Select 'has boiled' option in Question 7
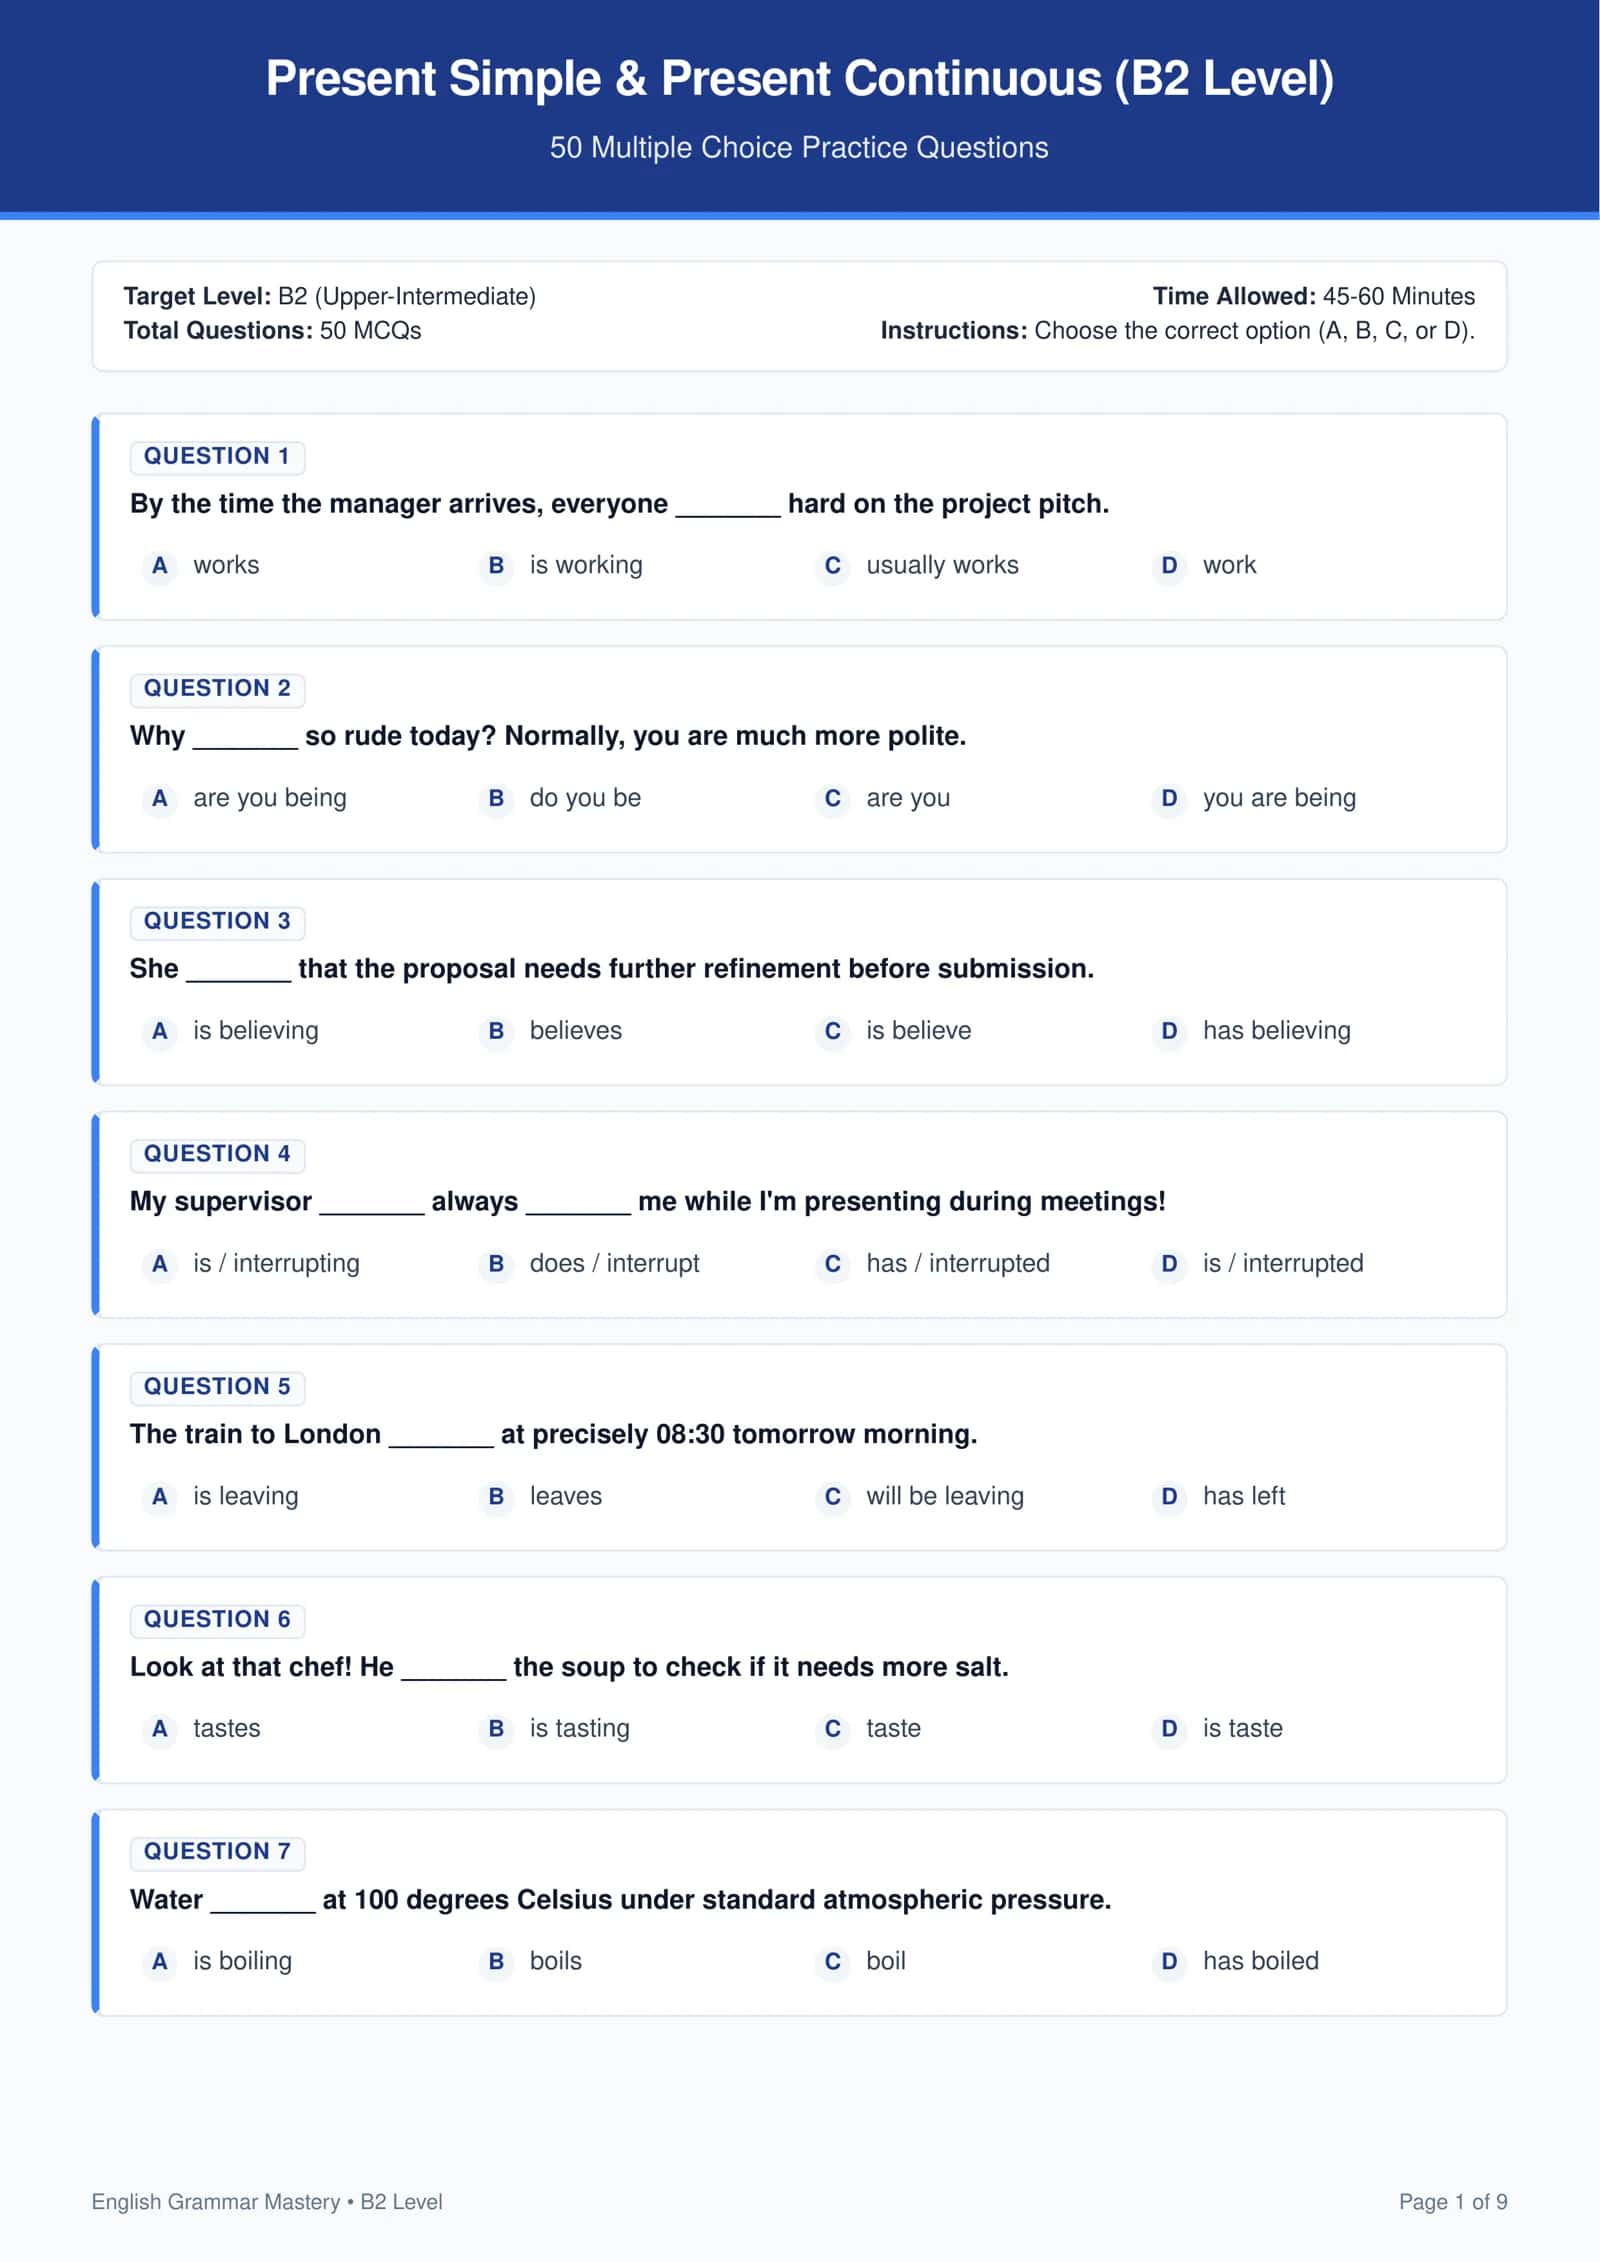This screenshot has height=2262, width=1600. pos(1237,1962)
